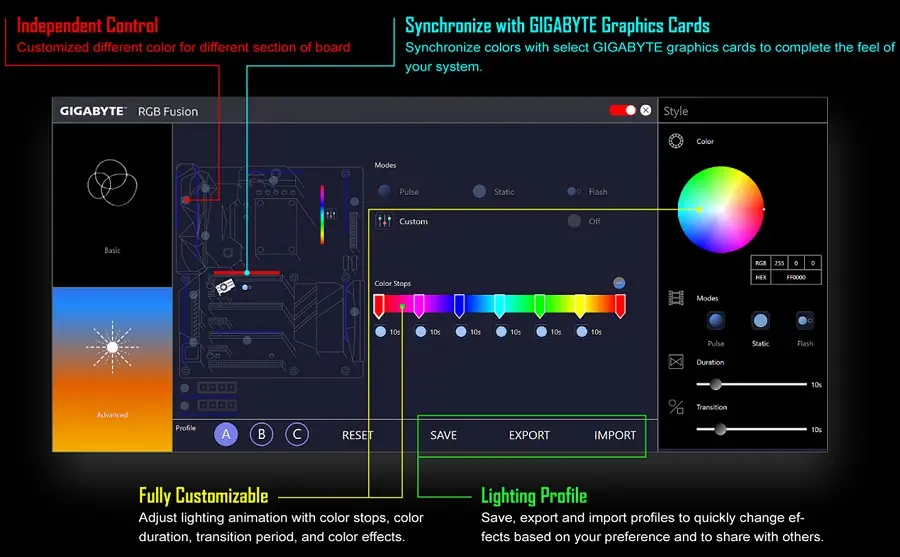This screenshot has height=557, width=900.
Task: Click the "Style" panel header
Action: click(676, 111)
